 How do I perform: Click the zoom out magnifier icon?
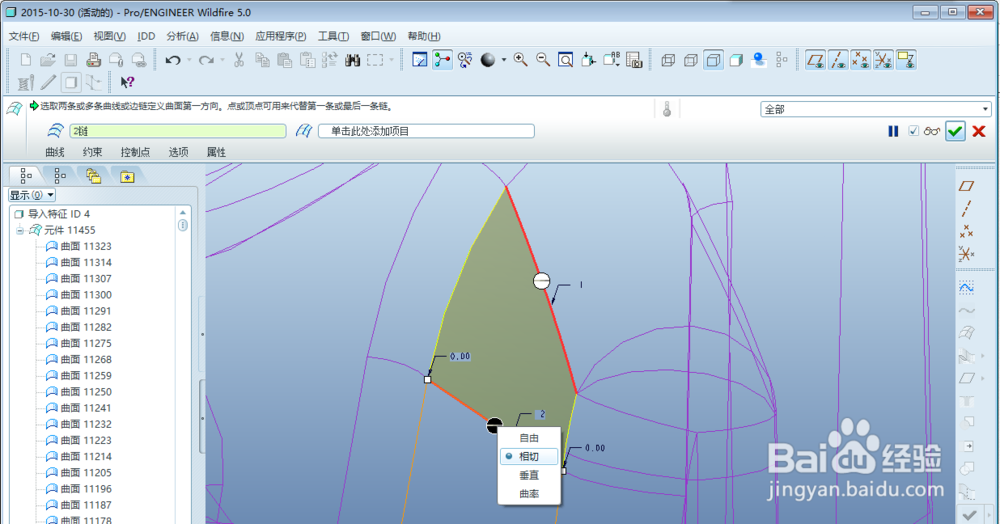(x=543, y=60)
